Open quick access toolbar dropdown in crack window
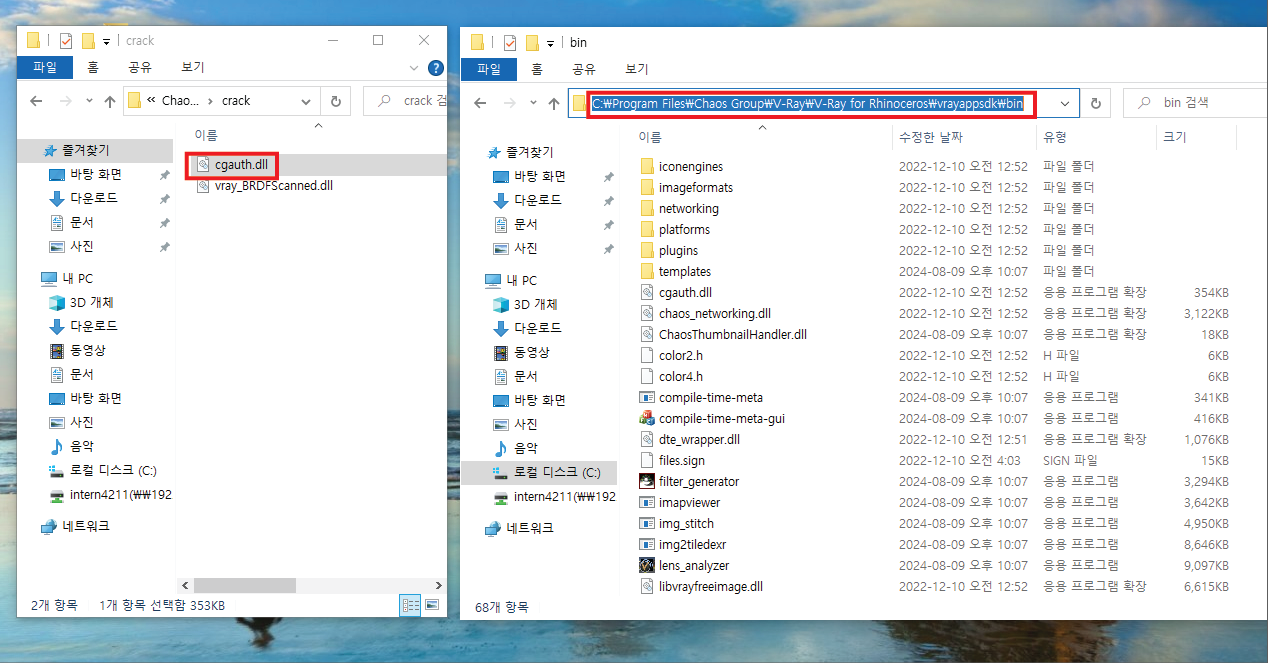Screen dimensions: 1268x663 tap(107, 41)
